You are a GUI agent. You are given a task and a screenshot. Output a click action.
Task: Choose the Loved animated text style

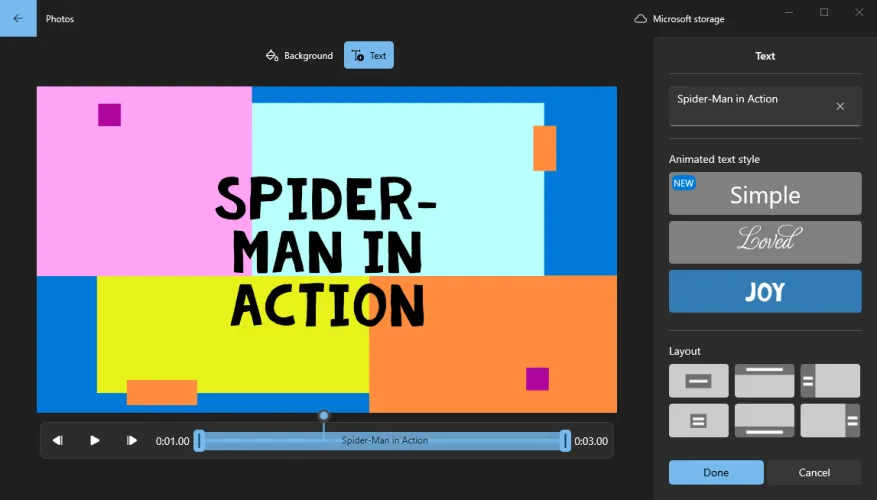point(765,242)
